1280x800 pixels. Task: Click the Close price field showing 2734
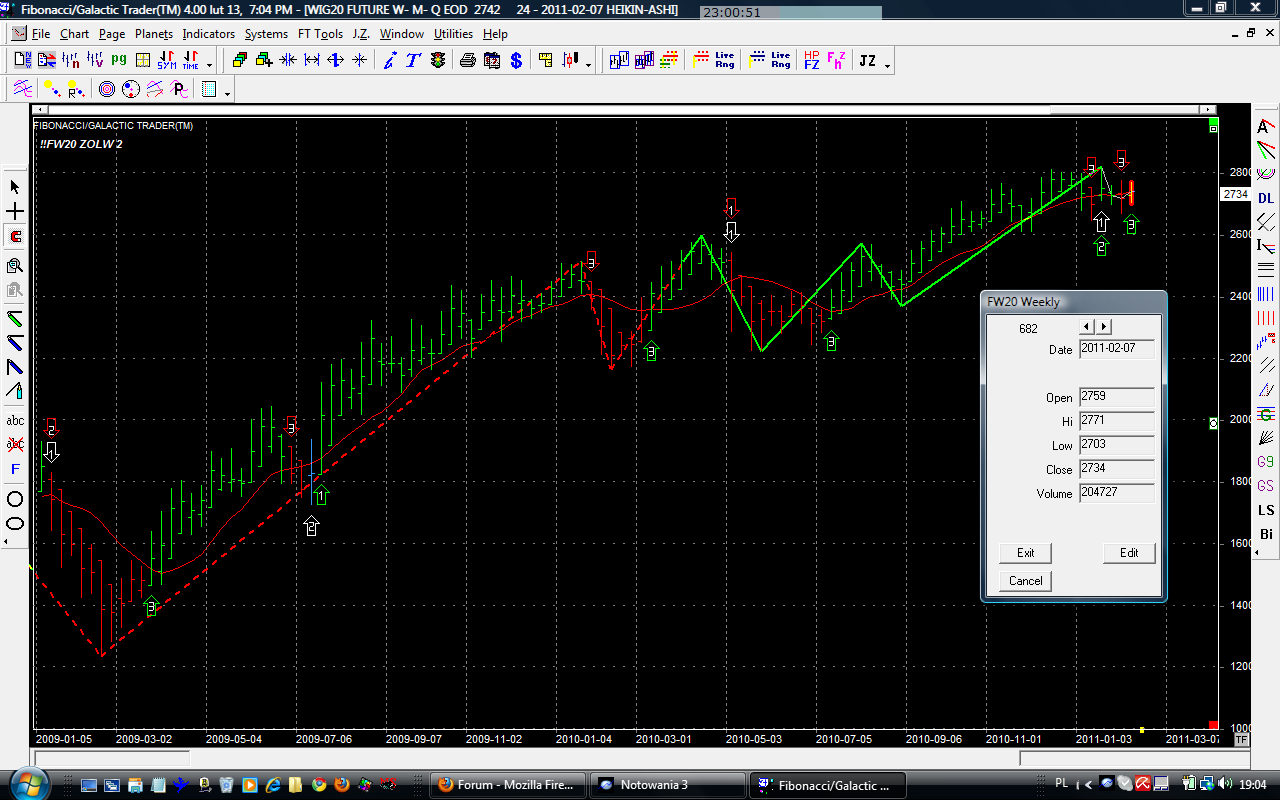(x=1116, y=469)
